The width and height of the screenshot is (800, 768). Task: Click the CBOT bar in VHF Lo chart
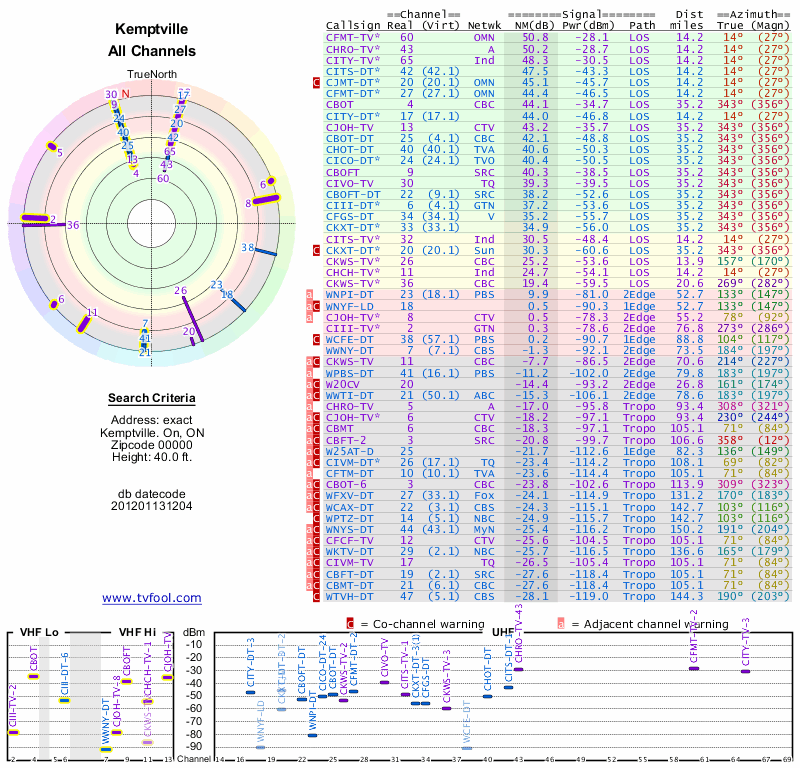point(33,676)
